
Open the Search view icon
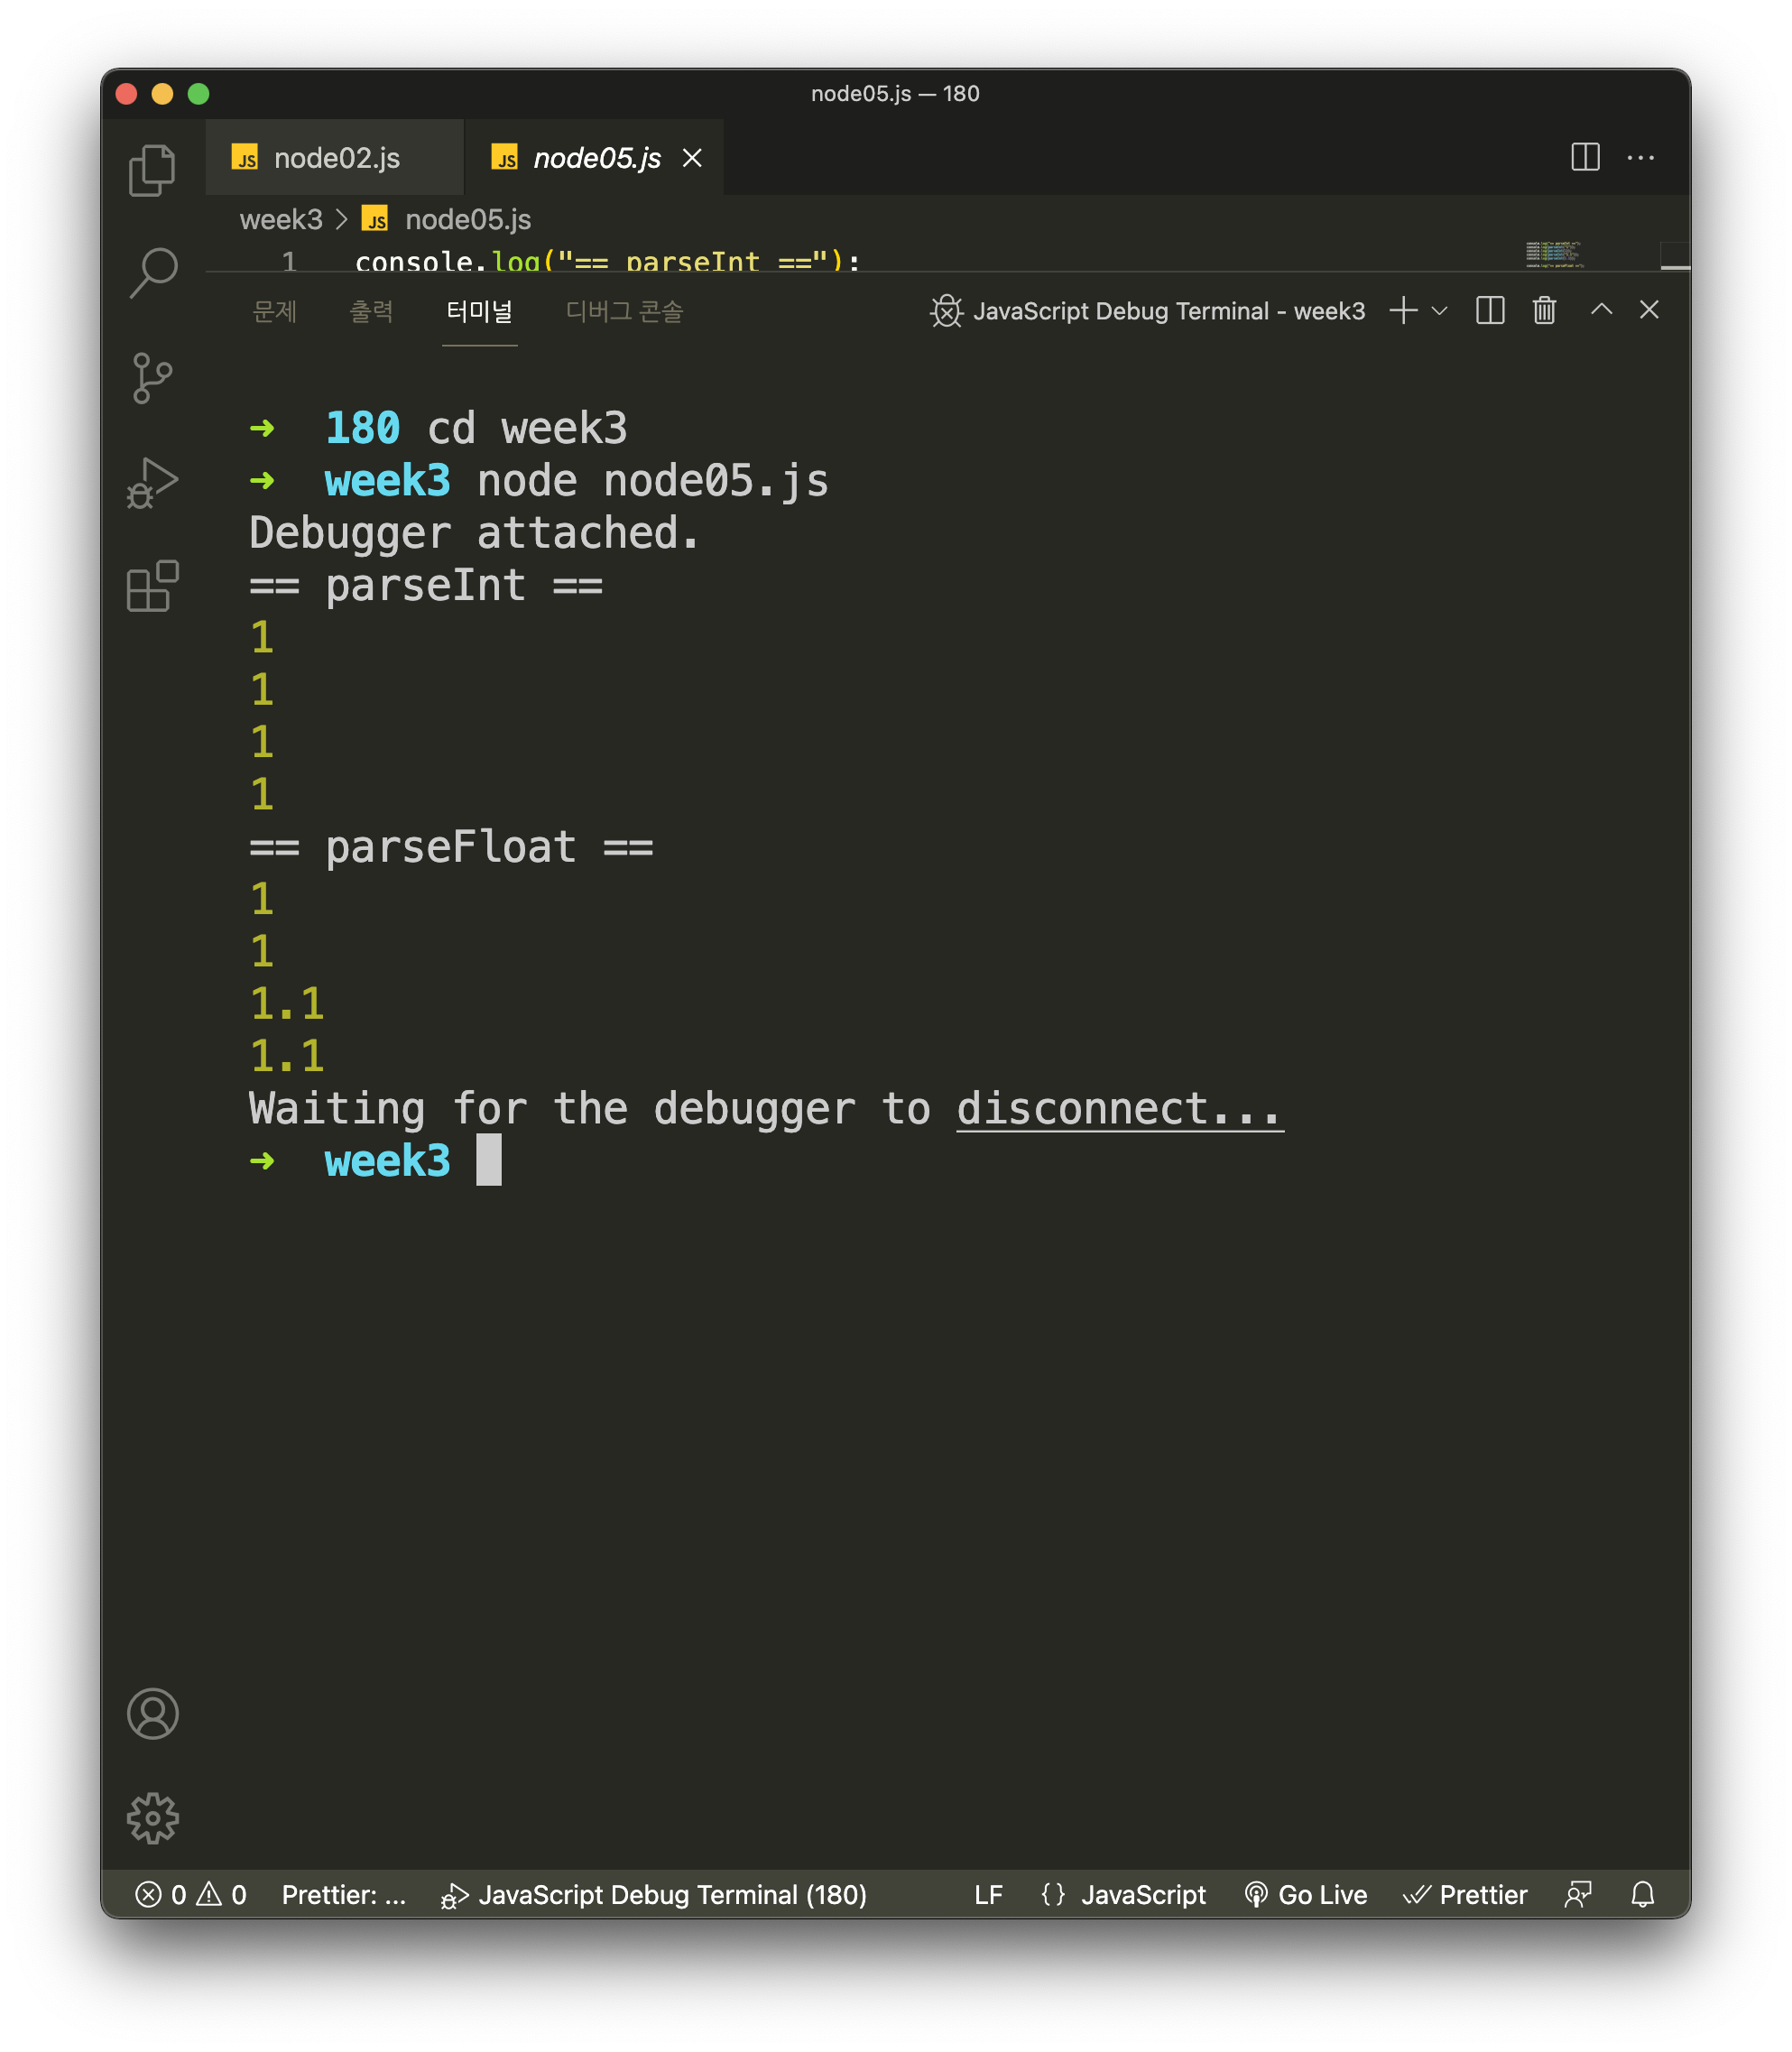pos(152,272)
